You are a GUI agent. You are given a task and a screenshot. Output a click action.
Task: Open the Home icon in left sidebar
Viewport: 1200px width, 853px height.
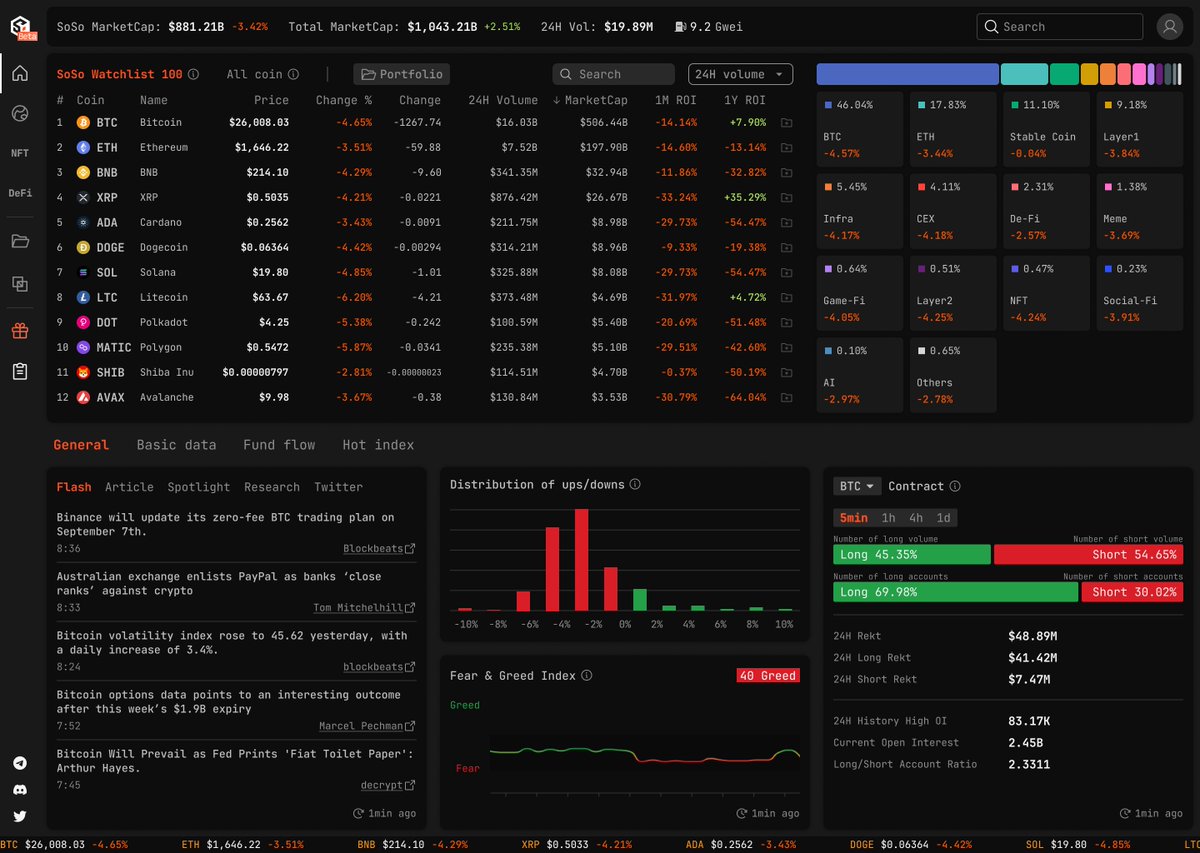20,73
